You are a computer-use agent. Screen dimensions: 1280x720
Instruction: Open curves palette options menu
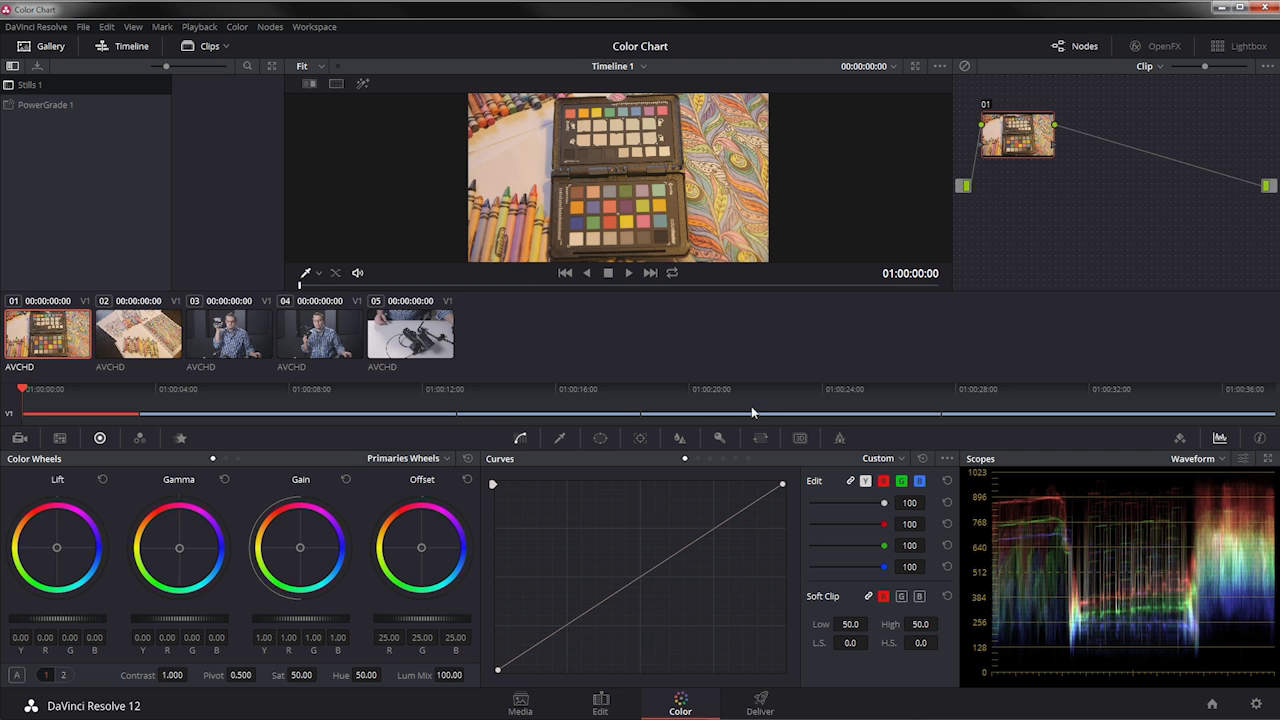(947, 459)
